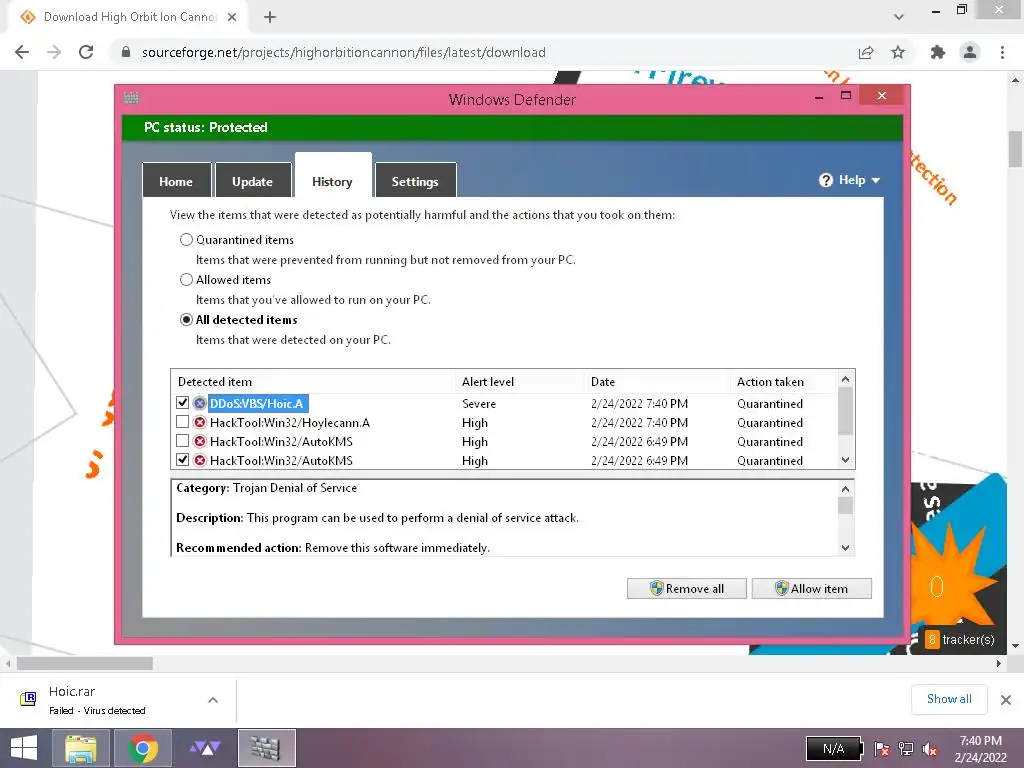
Task: Click the severe threat icon beside DDoS:VBS/Hoic.A
Action: (200, 404)
